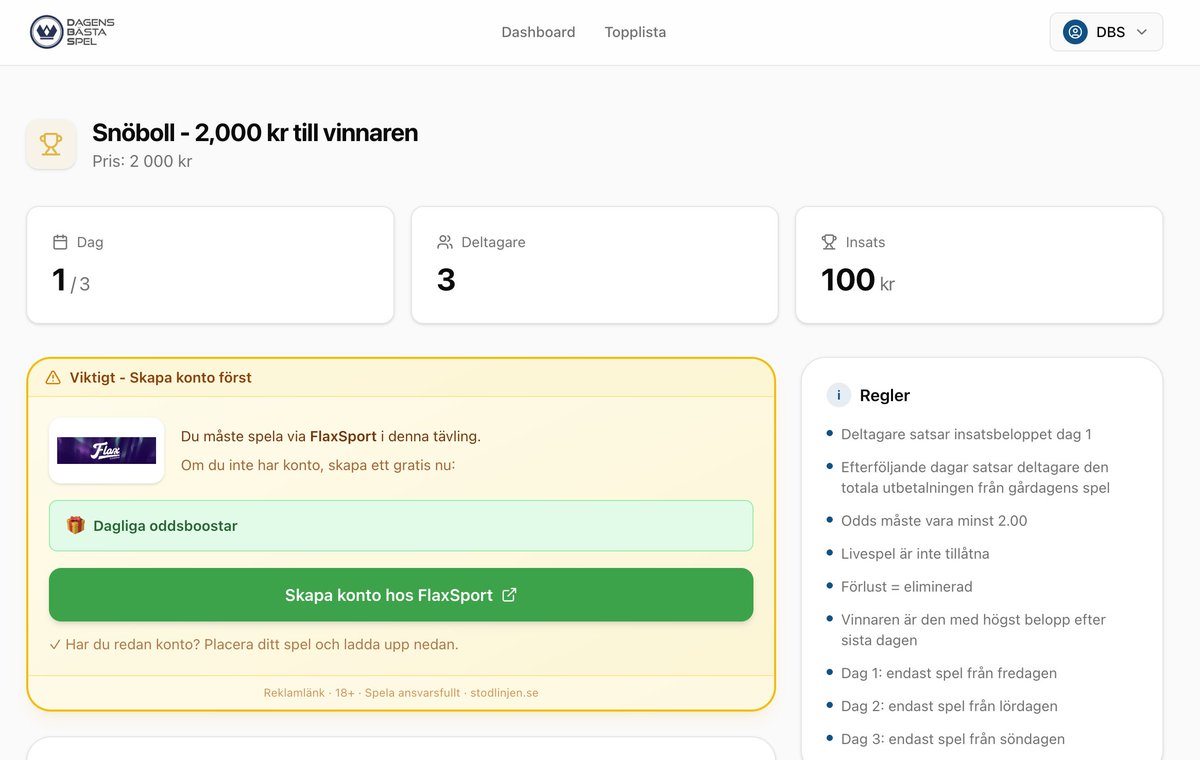Click the DBS user avatar icon

coord(1075,32)
